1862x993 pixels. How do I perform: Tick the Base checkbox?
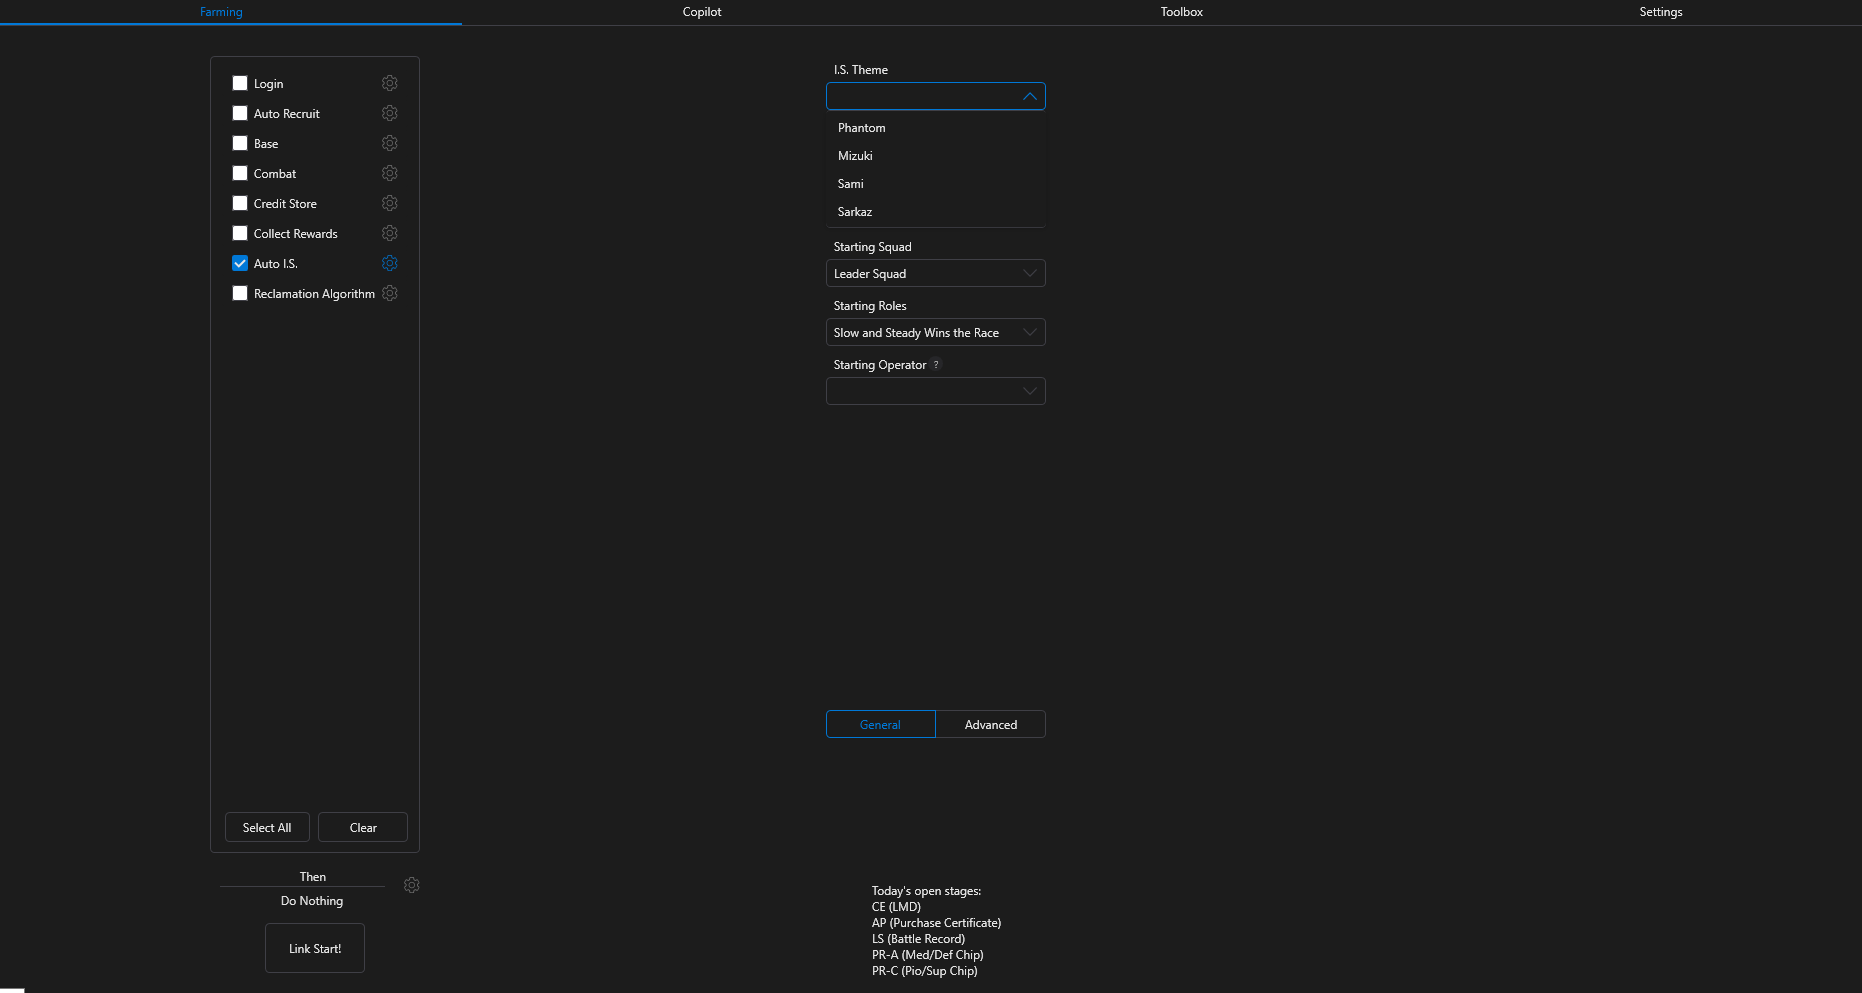pos(240,143)
